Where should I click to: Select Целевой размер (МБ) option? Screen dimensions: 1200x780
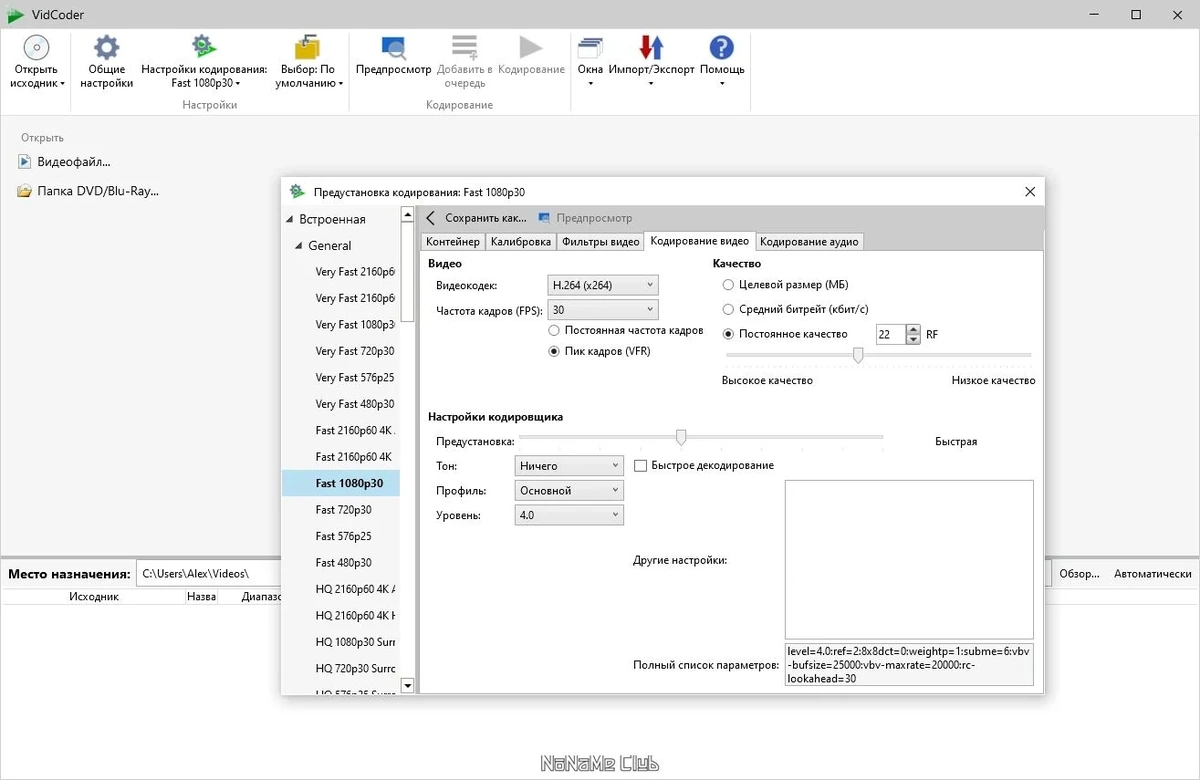(x=728, y=285)
